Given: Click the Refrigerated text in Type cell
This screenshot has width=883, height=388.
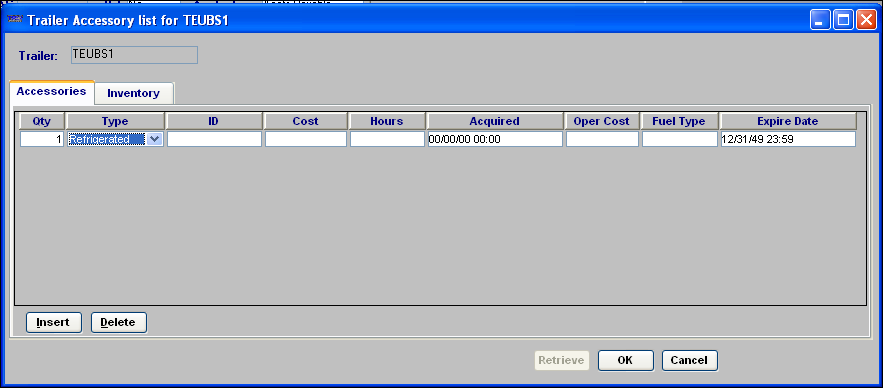Looking at the screenshot, I should click(99, 139).
